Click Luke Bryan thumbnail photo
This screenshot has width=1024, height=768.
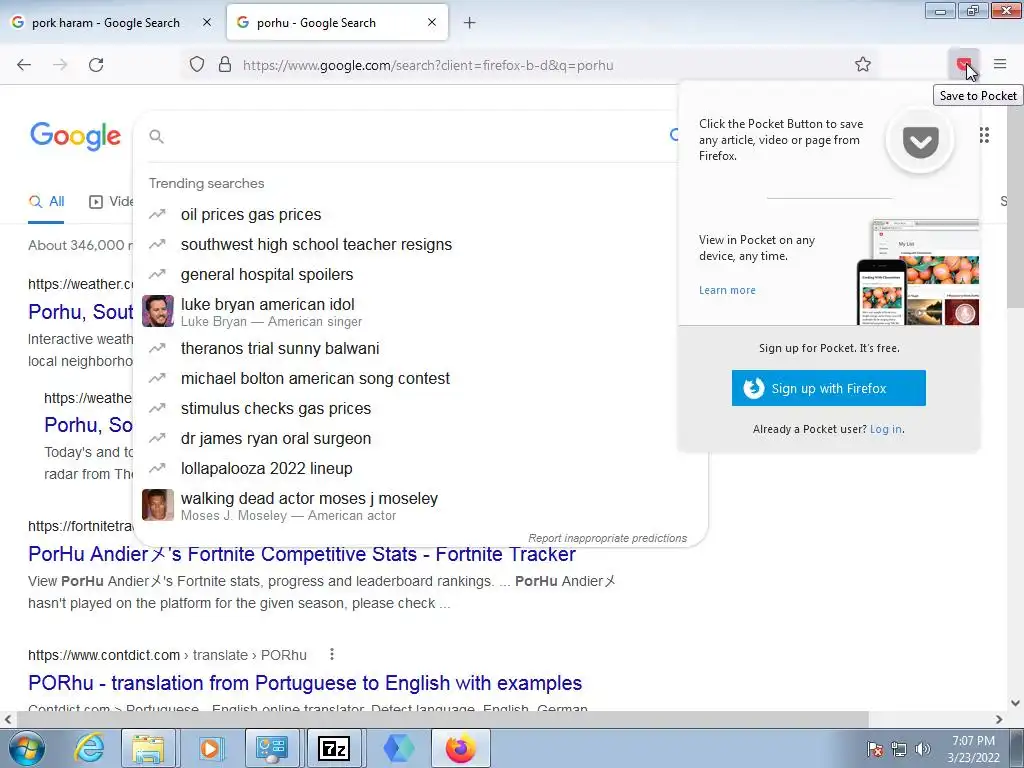[158, 311]
